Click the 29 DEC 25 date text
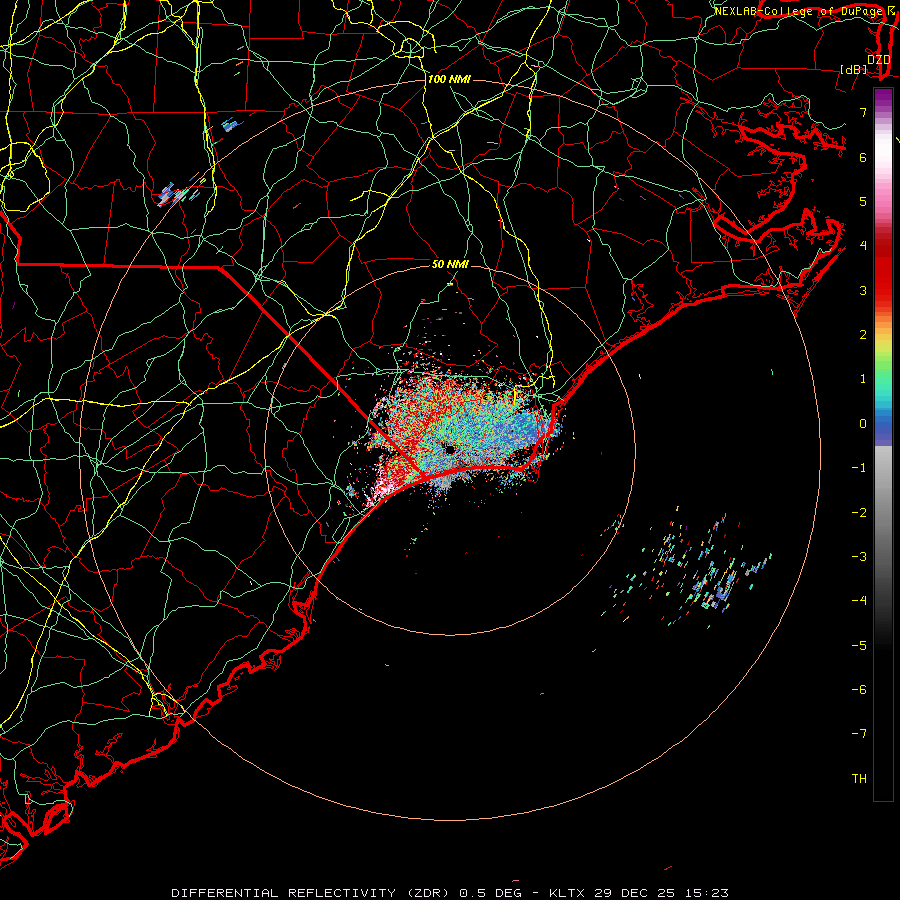This screenshot has width=900, height=900. pos(634,893)
